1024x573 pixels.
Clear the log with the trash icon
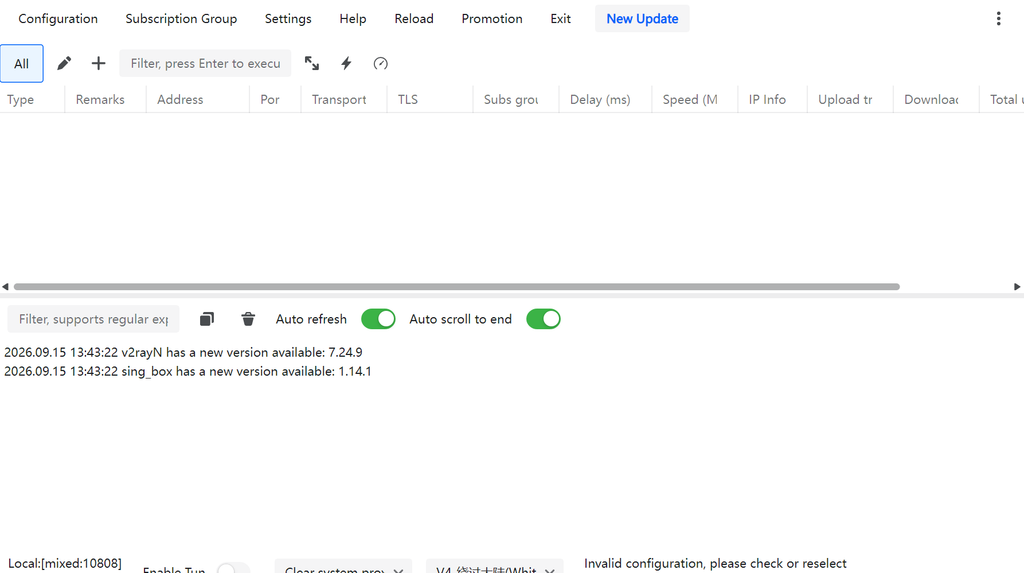pyautogui.click(x=248, y=319)
